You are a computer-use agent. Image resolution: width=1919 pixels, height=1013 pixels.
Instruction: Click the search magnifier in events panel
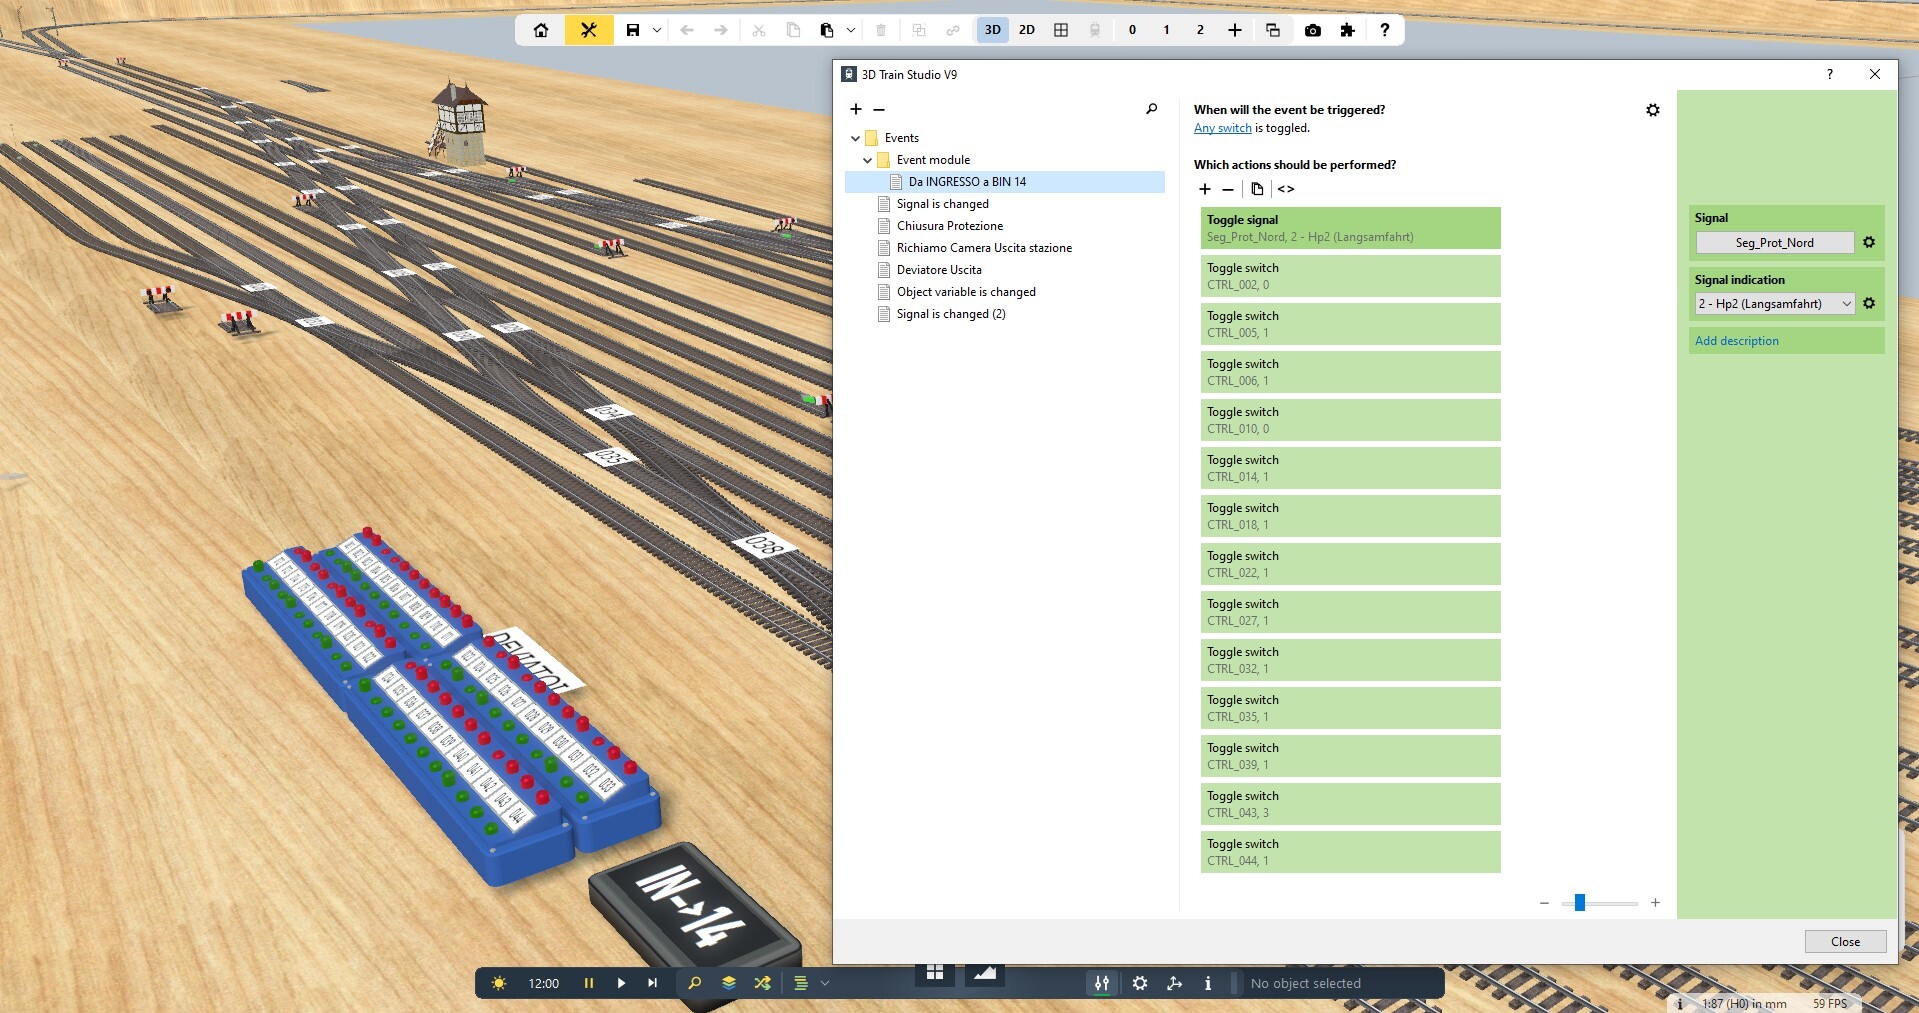1151,109
